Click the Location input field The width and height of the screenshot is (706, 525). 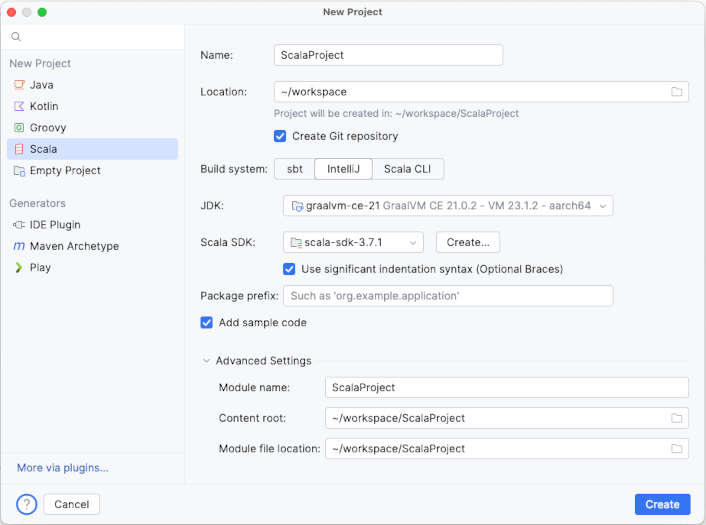(481, 92)
